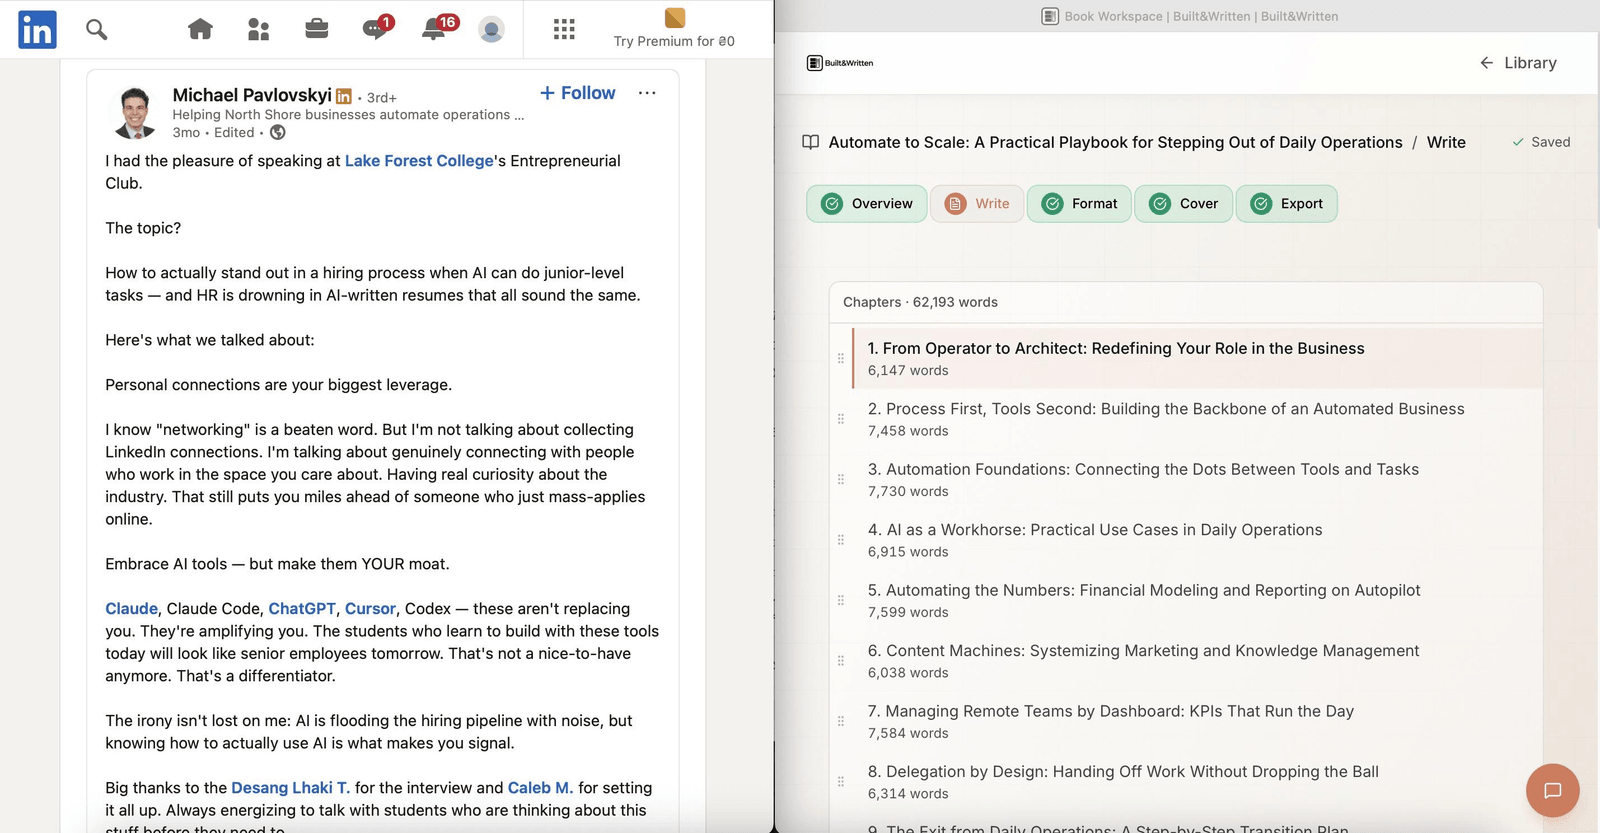Image resolution: width=1600 pixels, height=833 pixels.
Task: Open Michael Pavlovskyi's profile photo
Action: (x=135, y=112)
